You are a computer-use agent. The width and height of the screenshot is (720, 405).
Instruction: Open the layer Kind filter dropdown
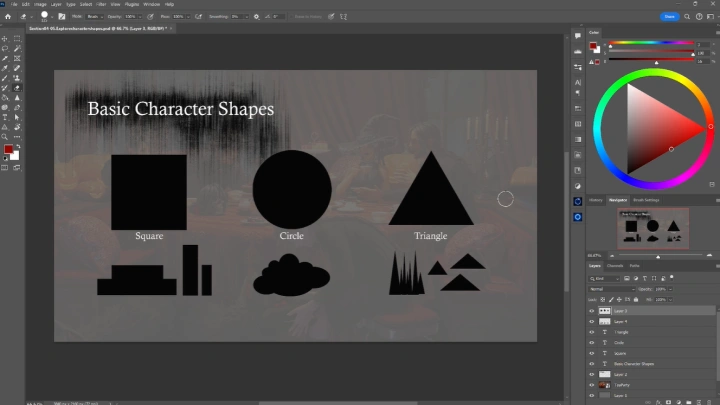(x=604, y=278)
